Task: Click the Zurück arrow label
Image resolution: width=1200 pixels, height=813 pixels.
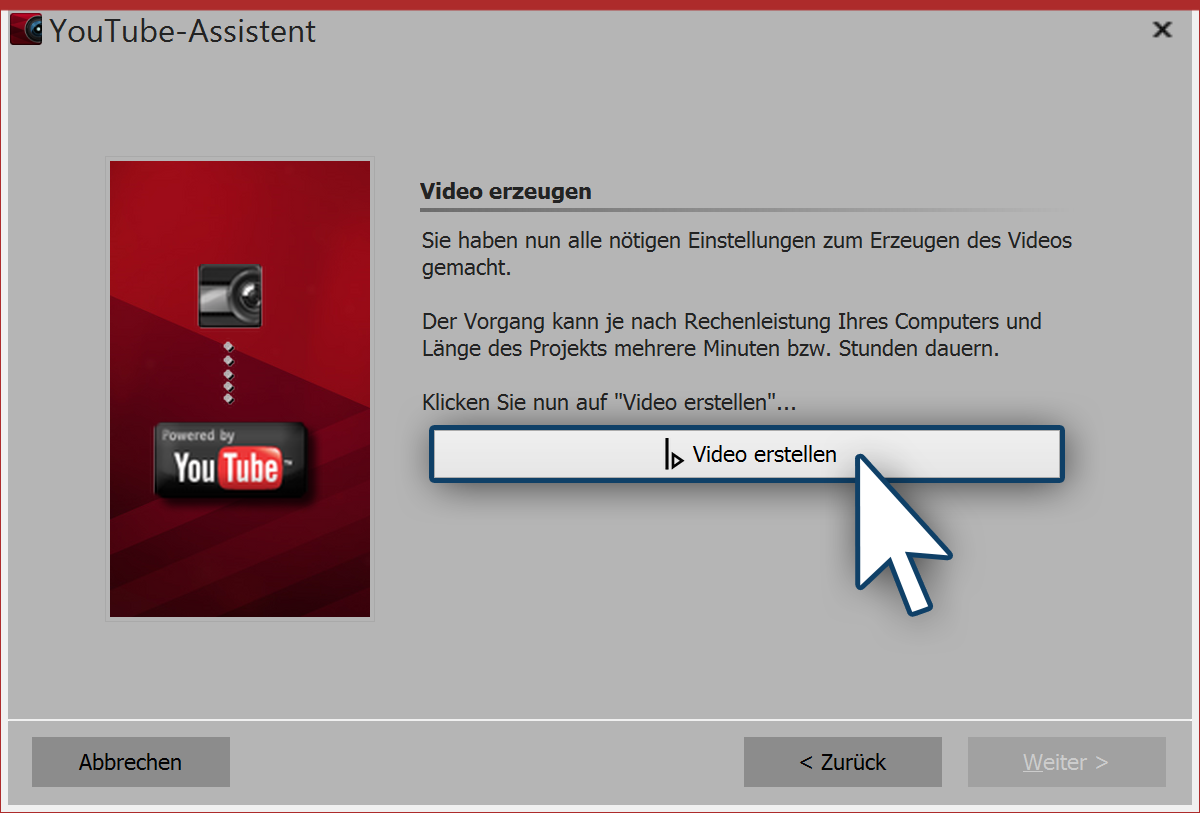Action: pyautogui.click(x=808, y=762)
